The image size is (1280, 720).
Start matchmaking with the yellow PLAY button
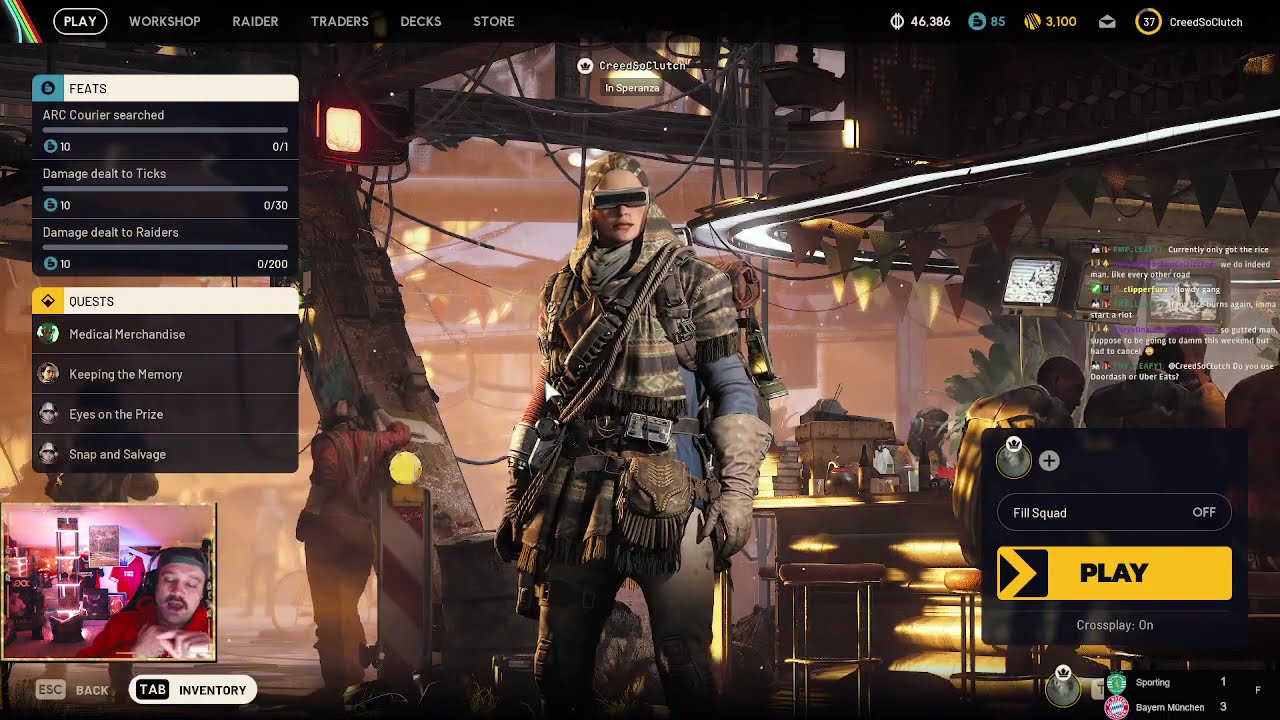(1114, 573)
